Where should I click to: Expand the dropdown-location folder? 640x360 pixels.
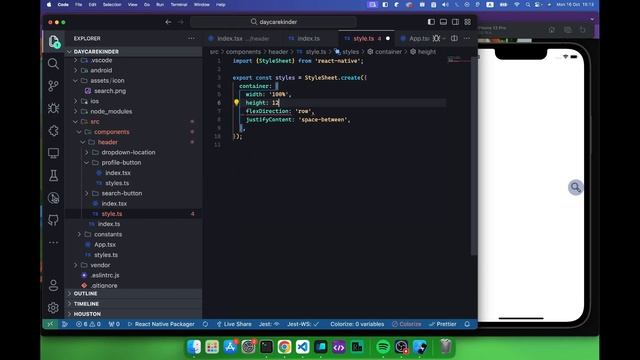[133, 152]
